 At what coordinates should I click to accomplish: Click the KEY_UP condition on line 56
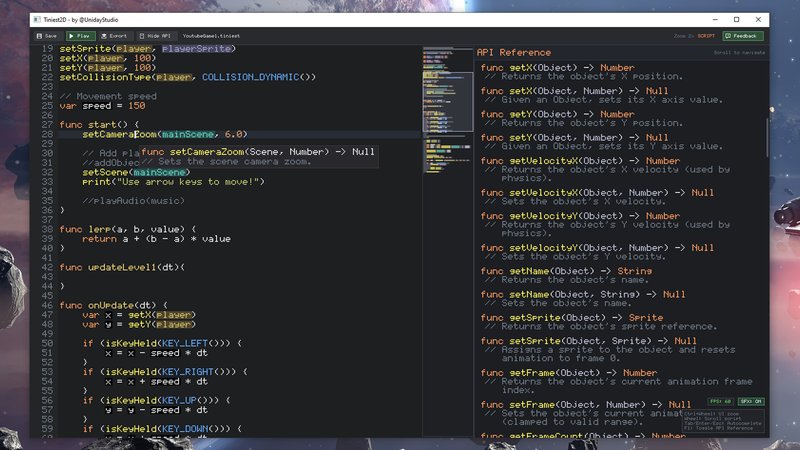(x=156, y=401)
